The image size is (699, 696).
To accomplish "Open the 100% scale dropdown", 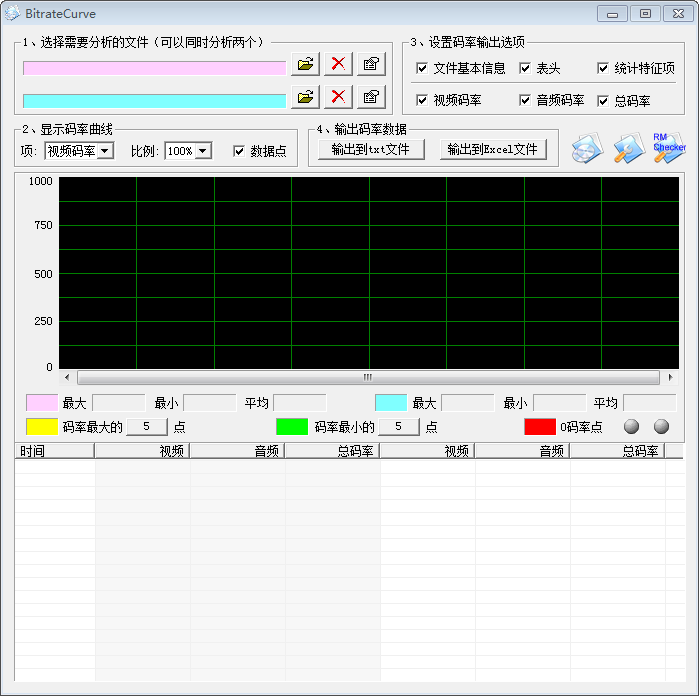I will tap(203, 151).
